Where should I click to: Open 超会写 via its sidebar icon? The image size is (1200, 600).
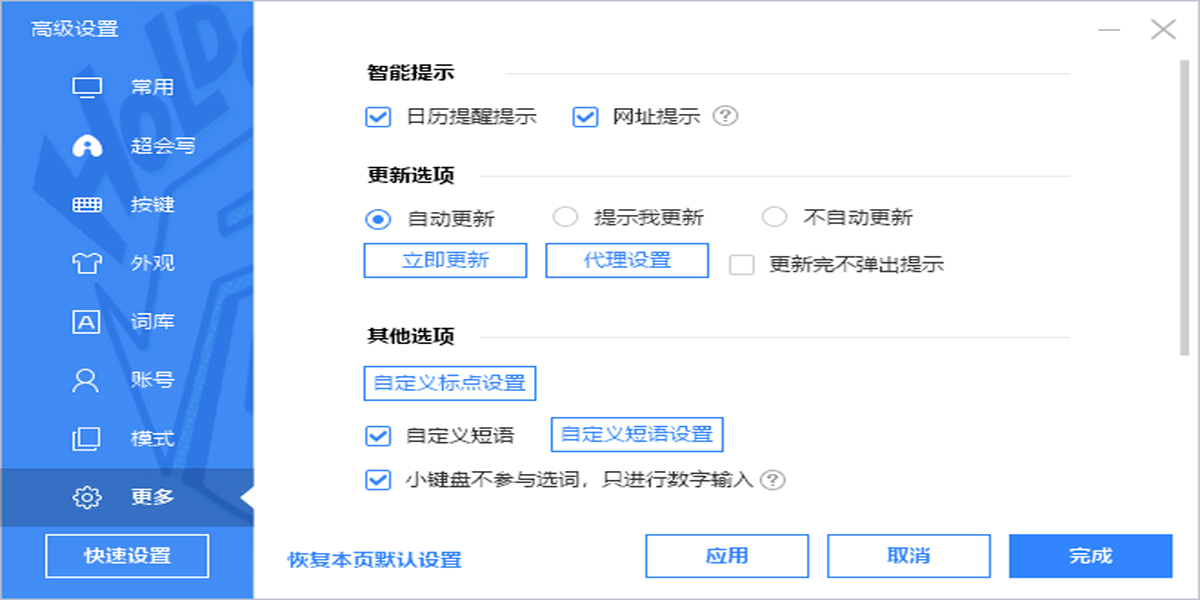[88, 146]
